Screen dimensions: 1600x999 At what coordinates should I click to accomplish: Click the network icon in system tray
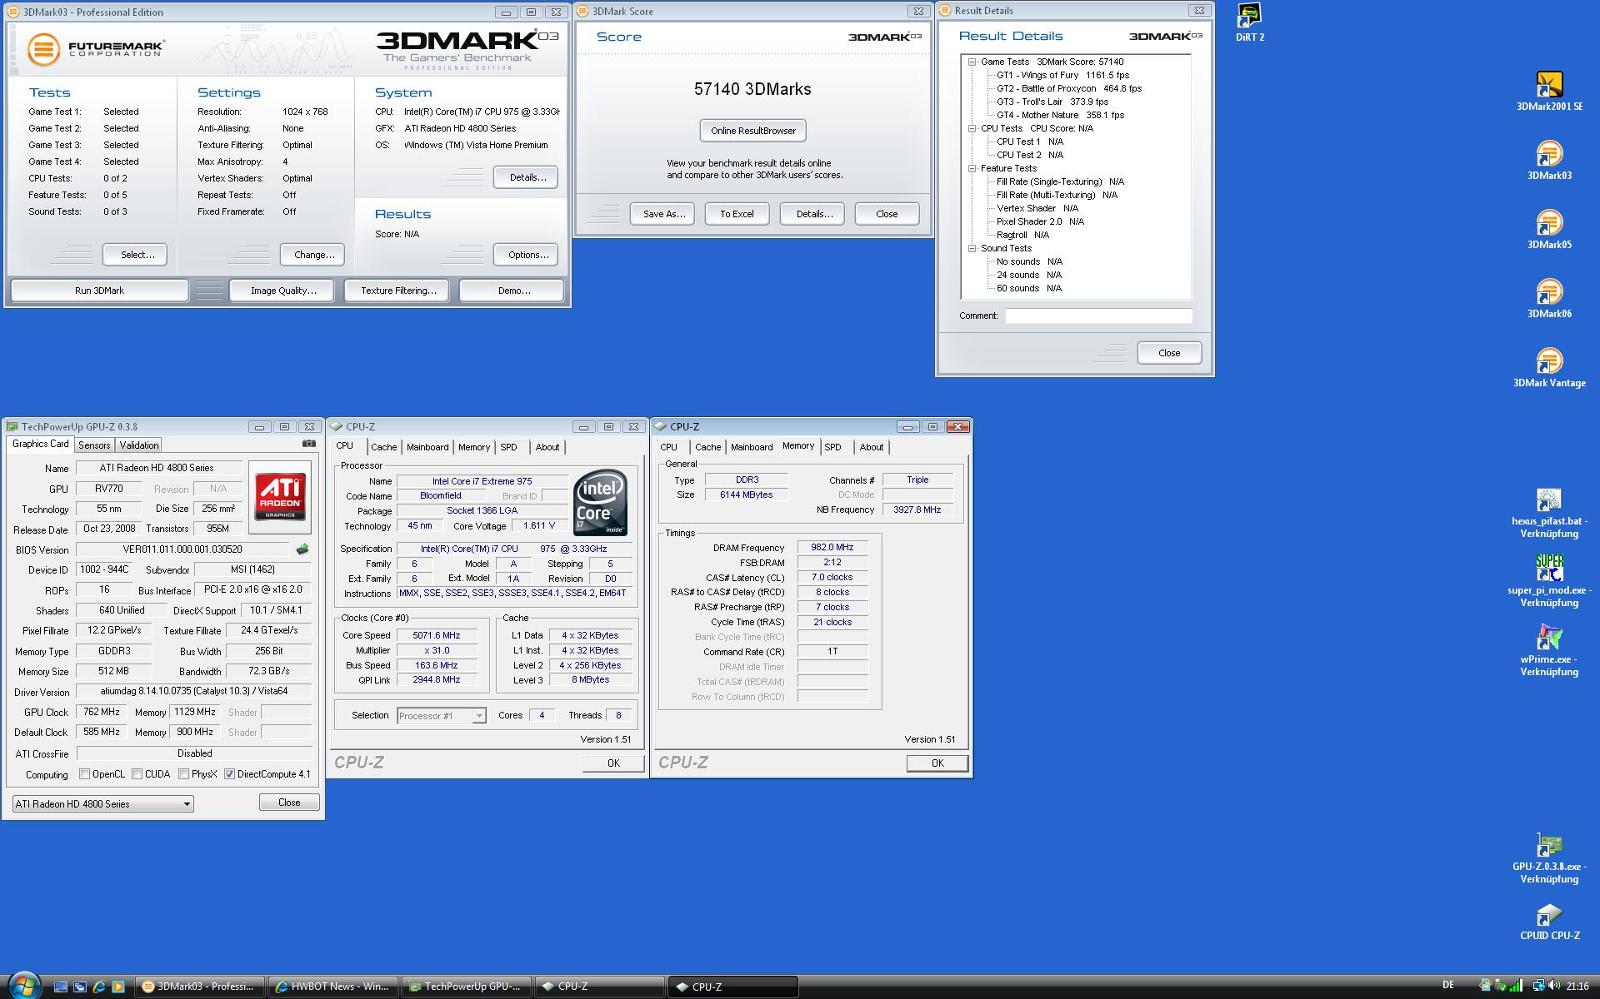1540,986
